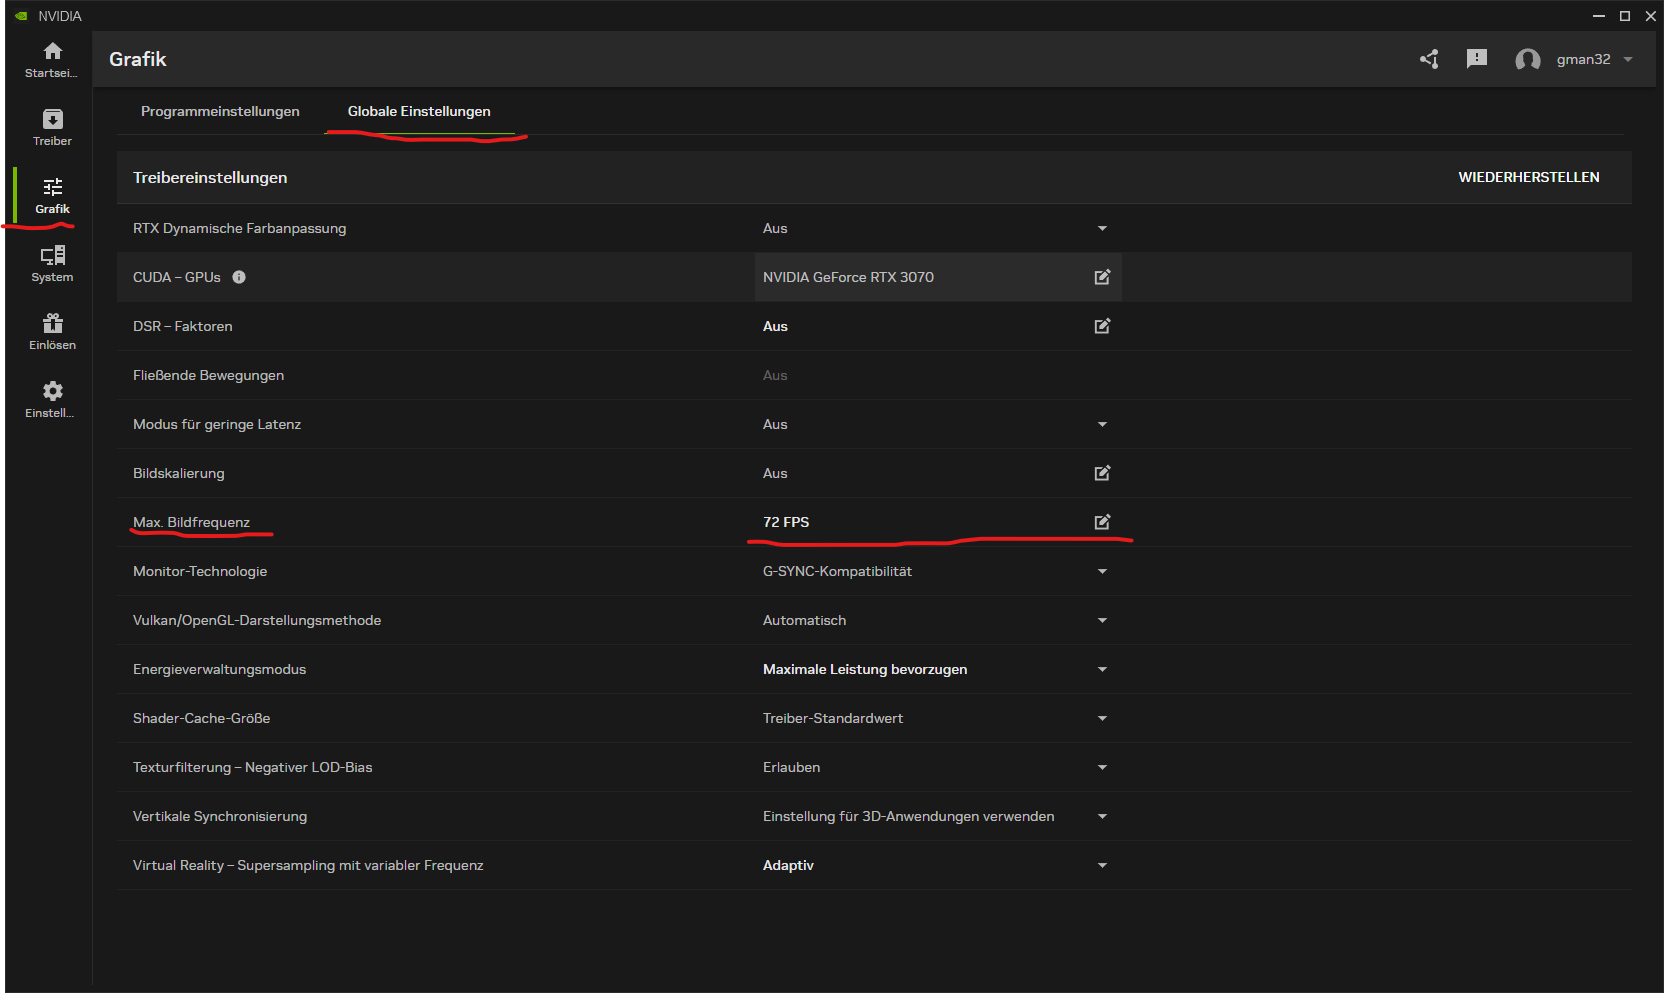
Task: Expand RTX Dynamische Farbanpassung dropdown
Action: pos(1102,228)
